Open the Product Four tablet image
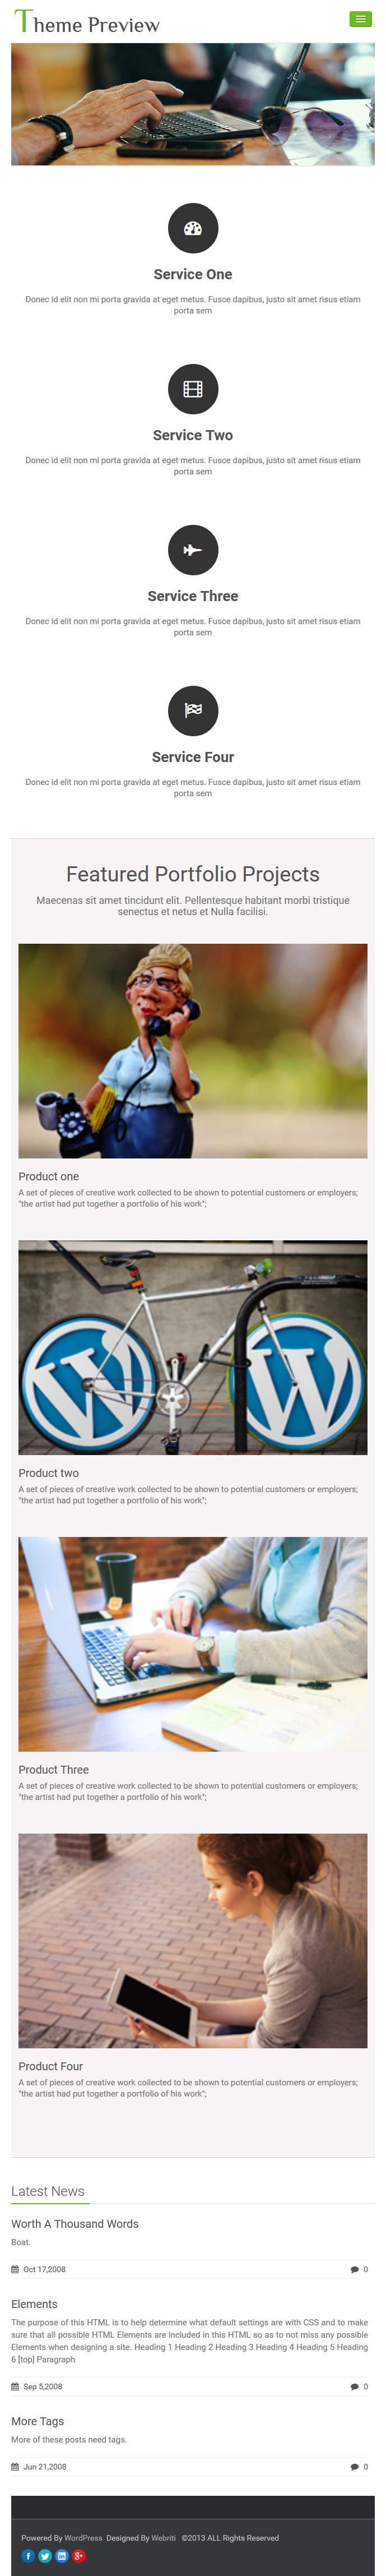386x2576 pixels. coord(193,1940)
